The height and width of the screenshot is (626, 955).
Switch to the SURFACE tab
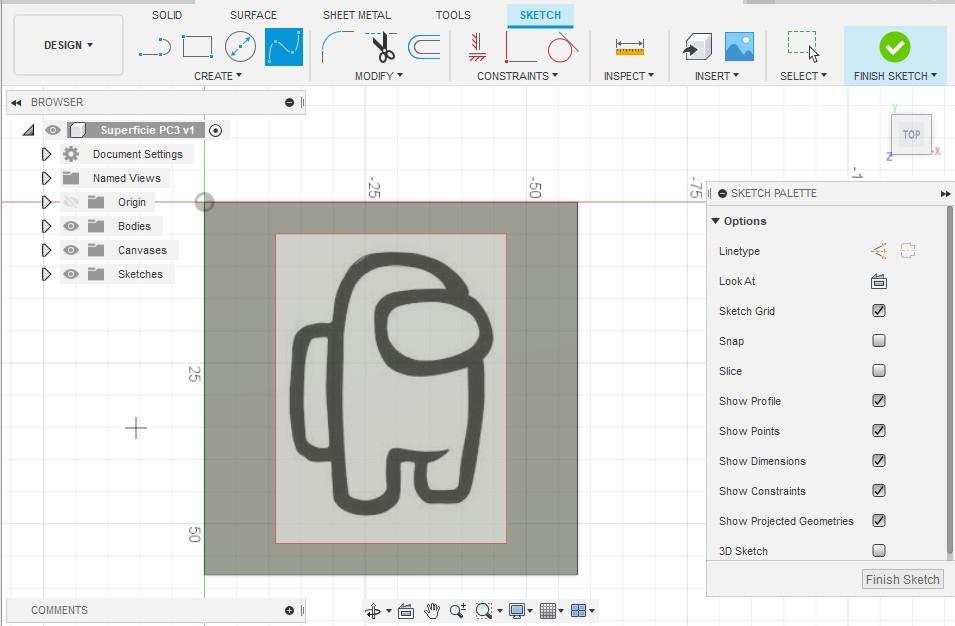coord(253,15)
